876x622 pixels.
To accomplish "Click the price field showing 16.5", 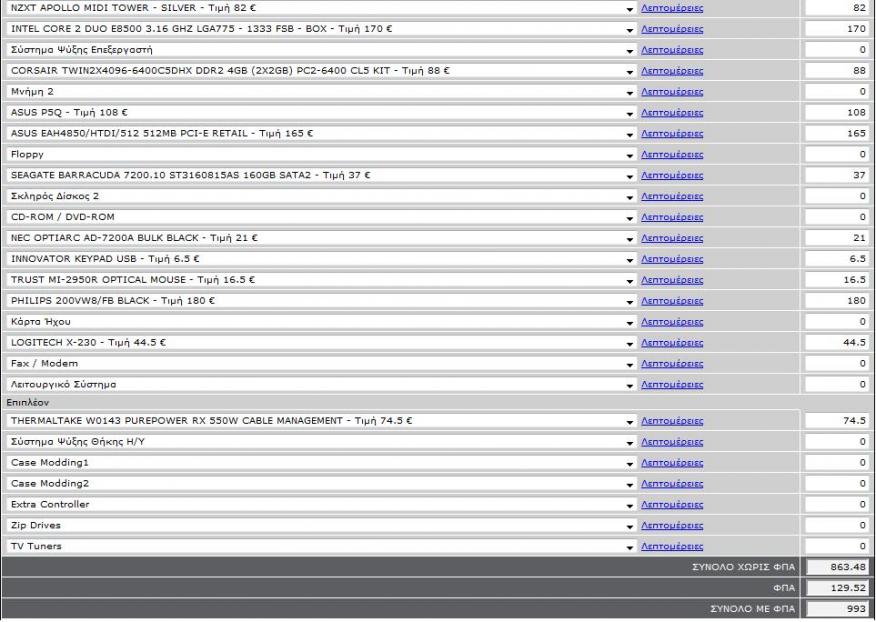I will pos(837,280).
